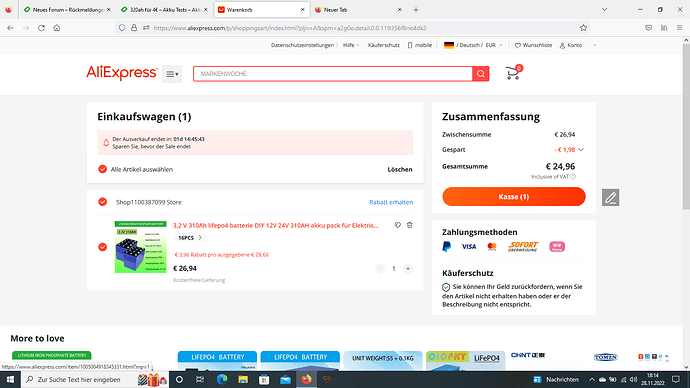Open the Windows Start menu
Screen dimensions: 690x388
click(x=10, y=379)
